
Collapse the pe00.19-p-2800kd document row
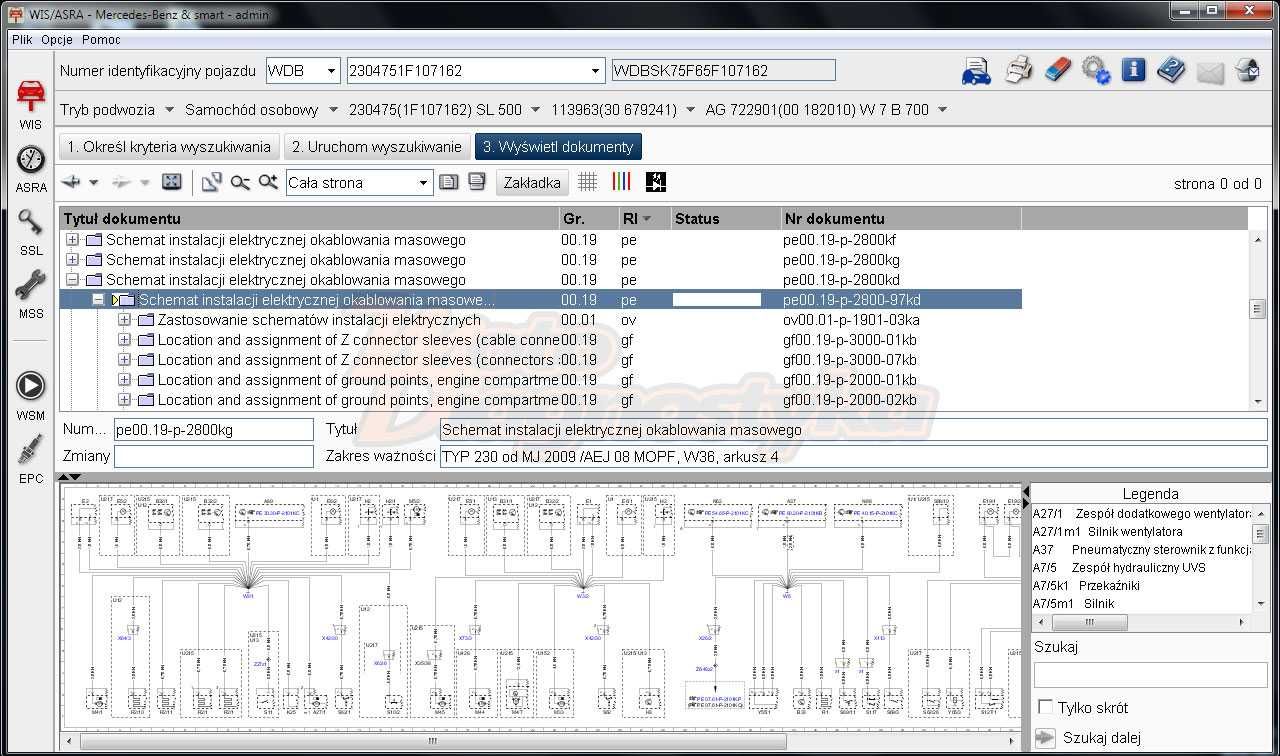[72, 280]
